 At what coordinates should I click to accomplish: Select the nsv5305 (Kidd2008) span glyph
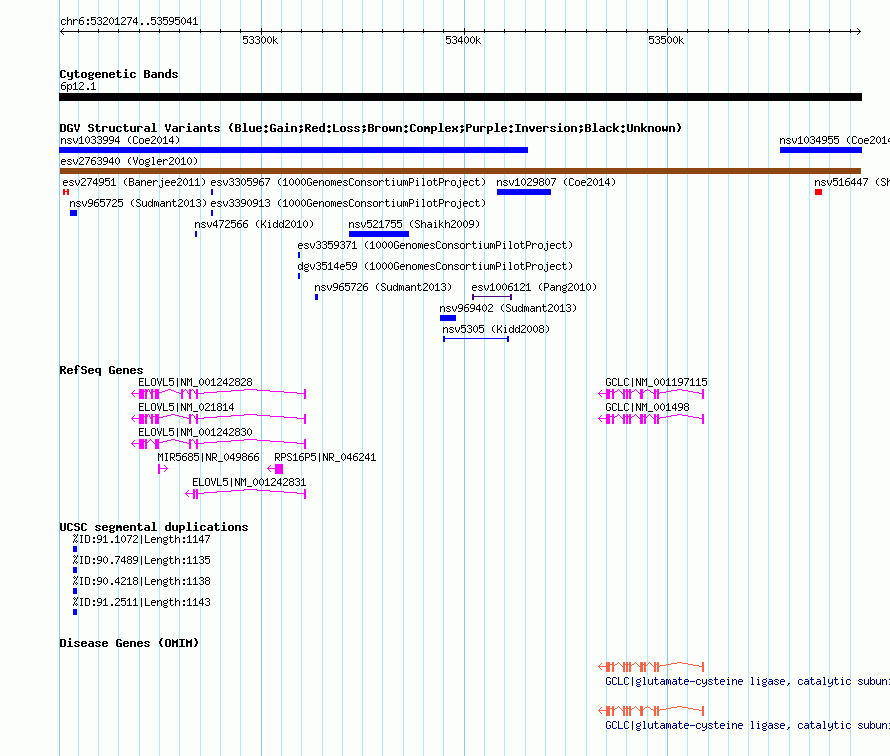(476, 339)
